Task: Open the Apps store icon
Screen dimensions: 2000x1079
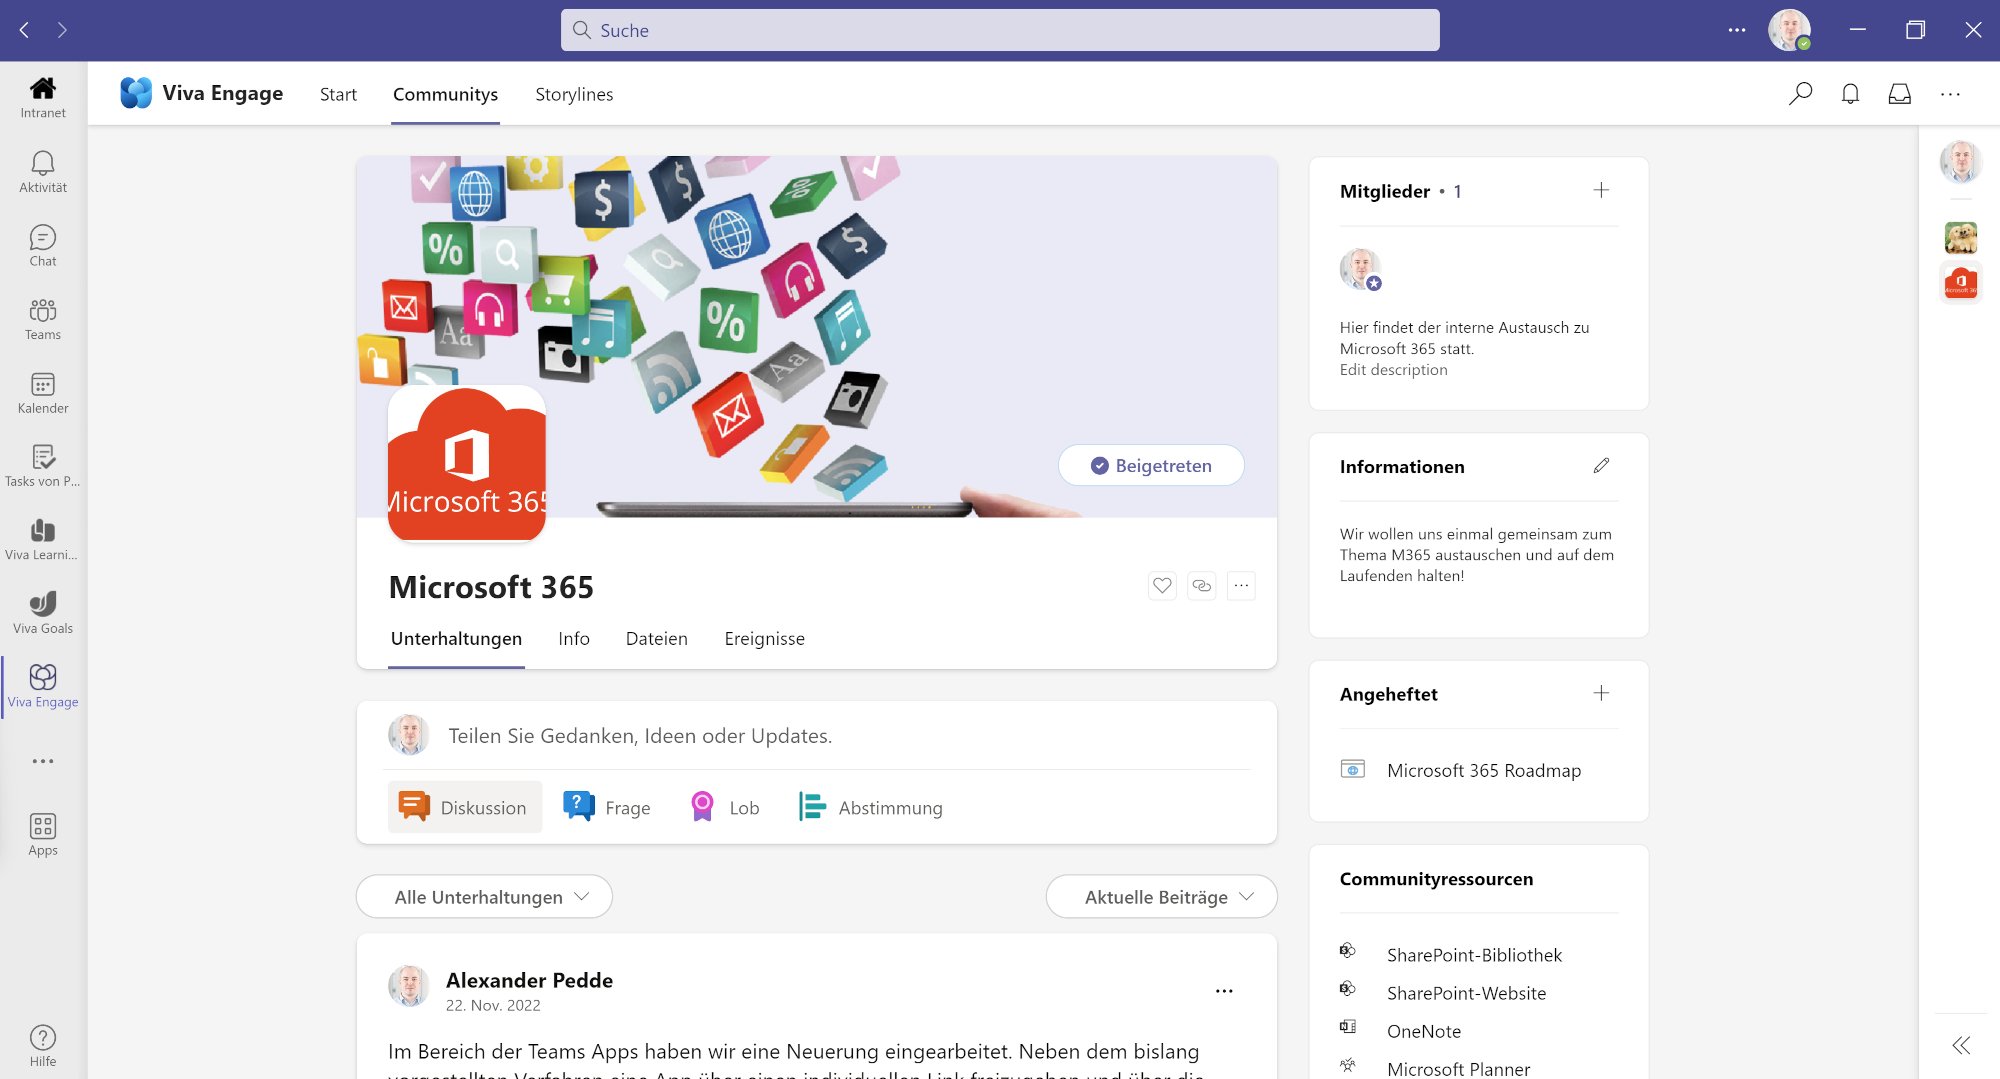Action: 43,835
